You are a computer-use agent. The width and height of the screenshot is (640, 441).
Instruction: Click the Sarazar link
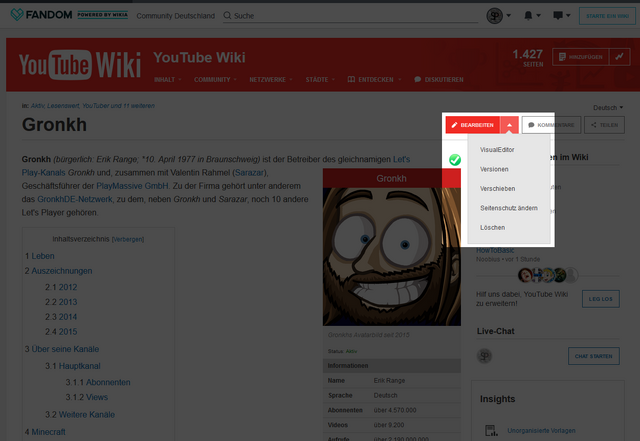249,173
